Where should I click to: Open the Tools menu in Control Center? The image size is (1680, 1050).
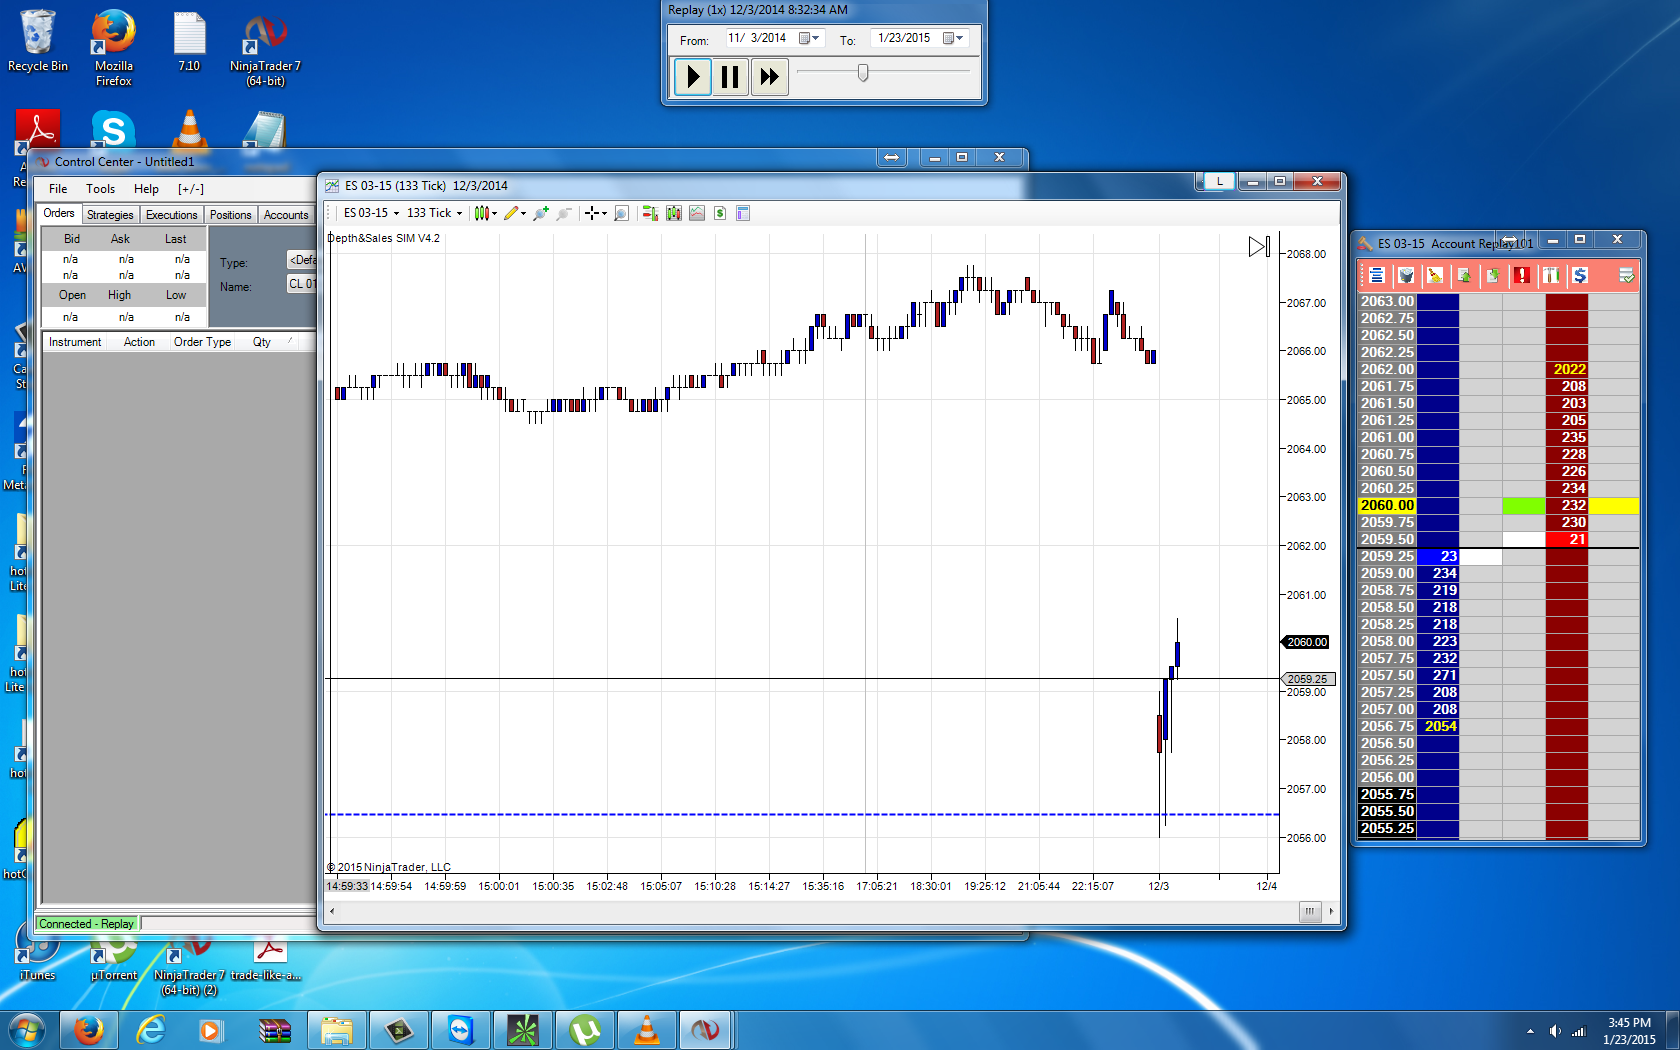click(100, 189)
